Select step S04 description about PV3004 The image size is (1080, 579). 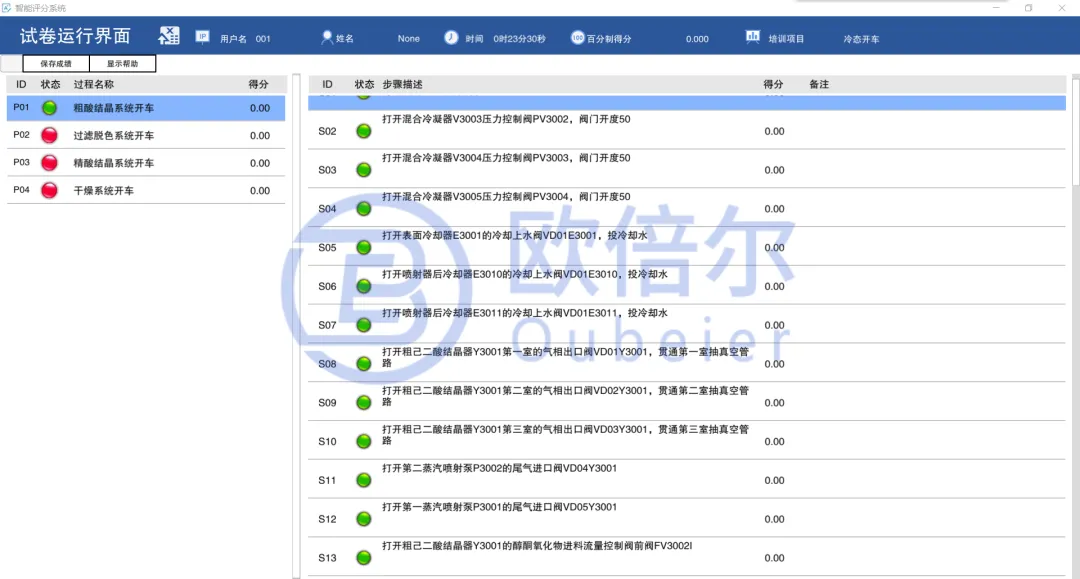tap(506, 197)
